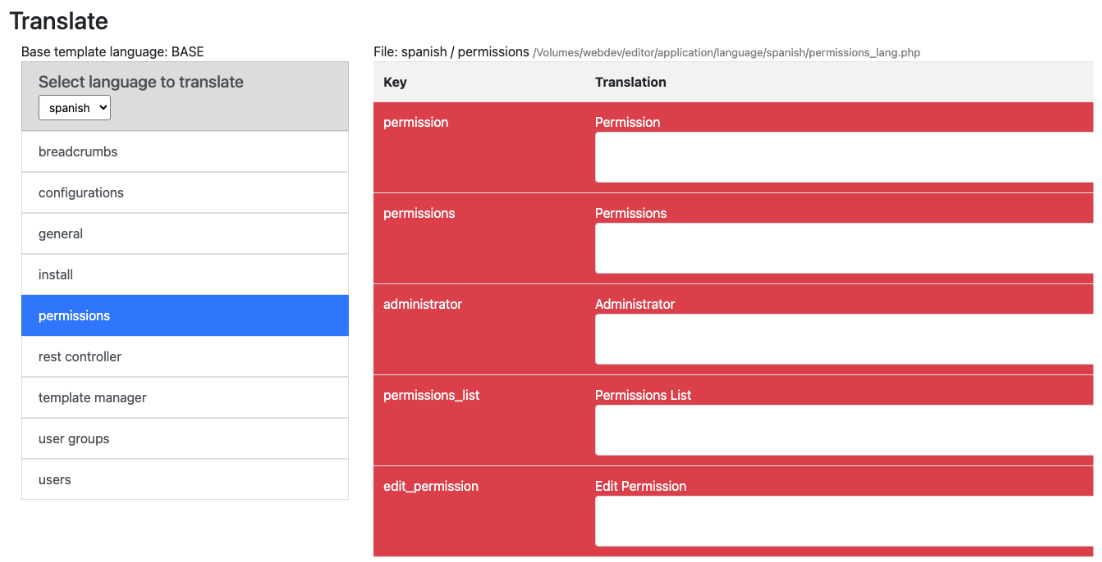Screen dimensions: 1102x562
Task: Open the user groups language file
Action: tap(184, 439)
